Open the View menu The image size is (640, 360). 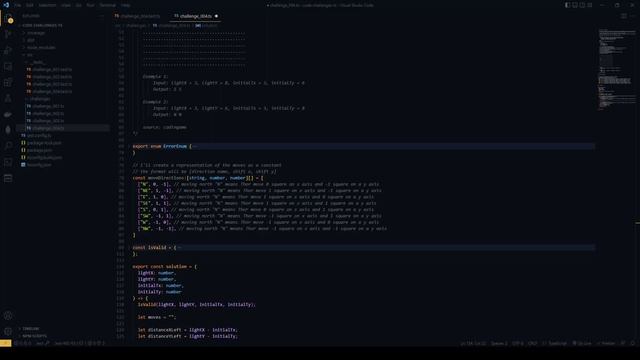pos(66,5)
